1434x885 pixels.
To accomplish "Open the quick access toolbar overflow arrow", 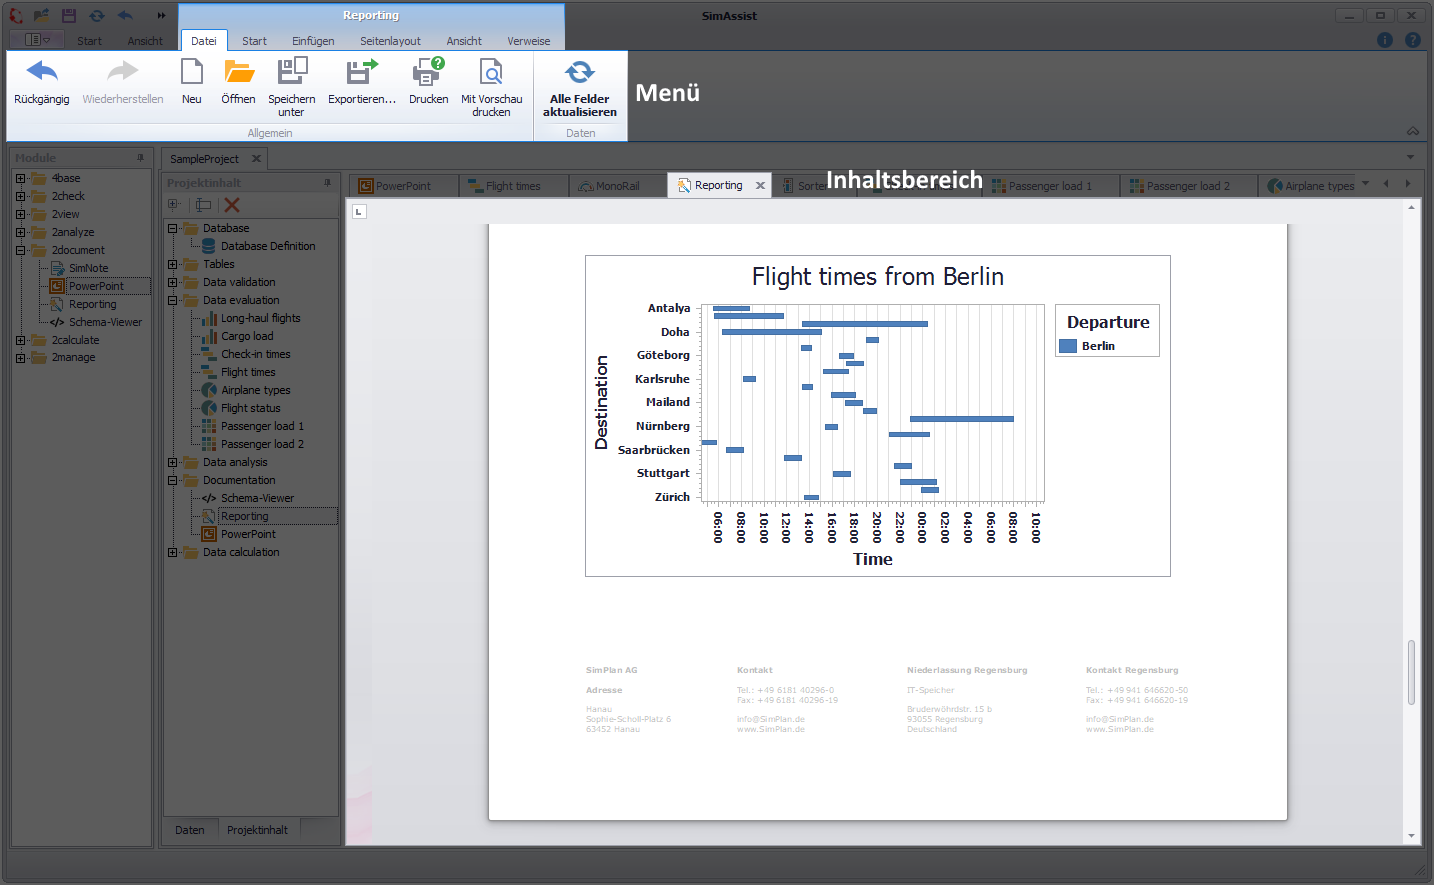I will pyautogui.click(x=161, y=15).
